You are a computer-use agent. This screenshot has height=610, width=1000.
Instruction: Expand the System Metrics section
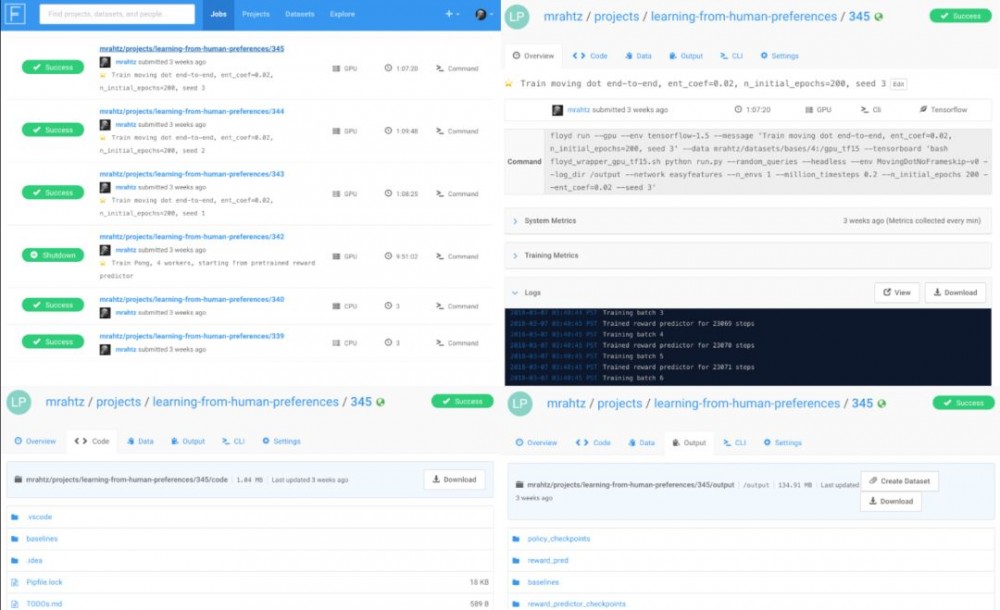747,221
